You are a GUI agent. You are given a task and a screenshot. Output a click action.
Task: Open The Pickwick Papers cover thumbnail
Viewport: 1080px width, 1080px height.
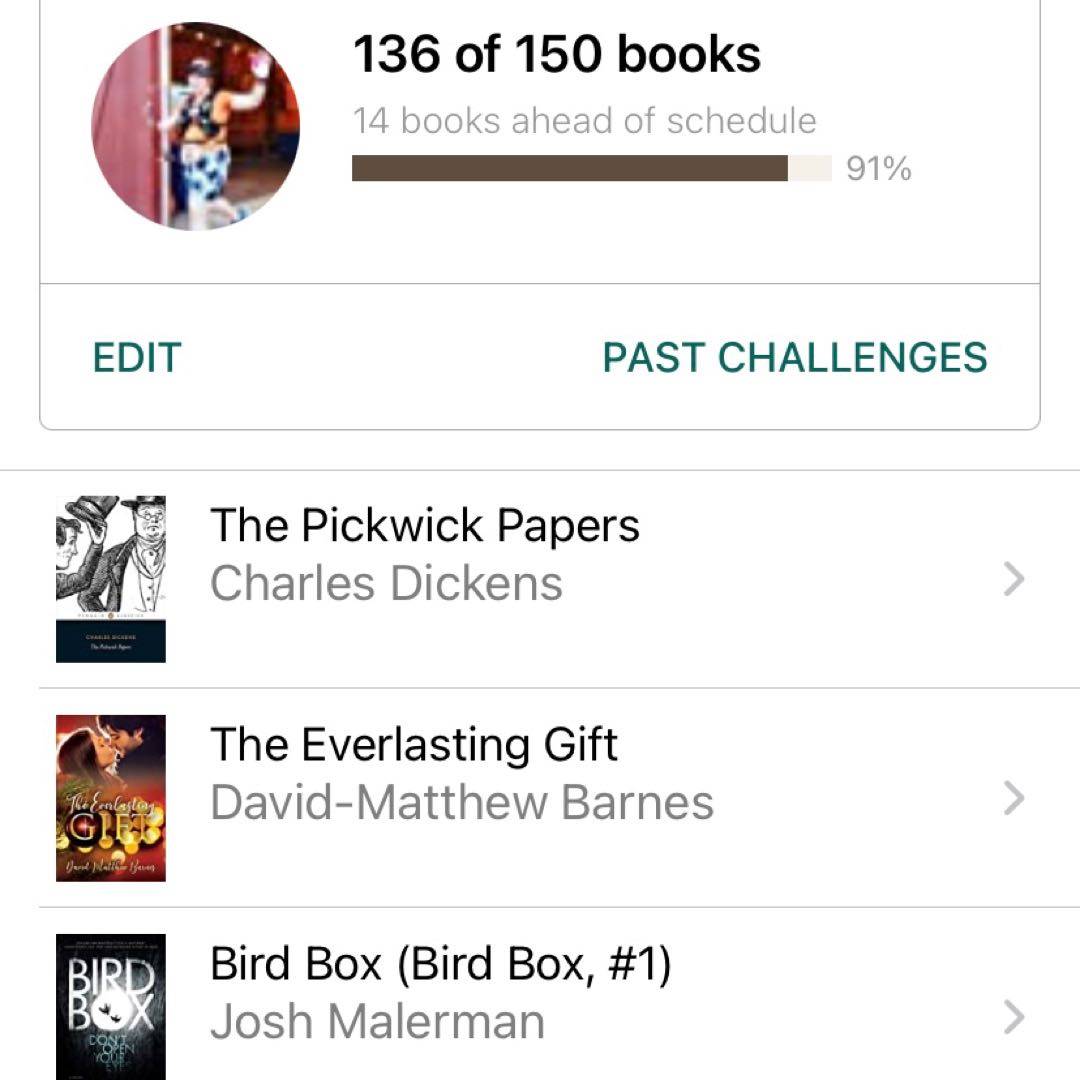coord(111,579)
